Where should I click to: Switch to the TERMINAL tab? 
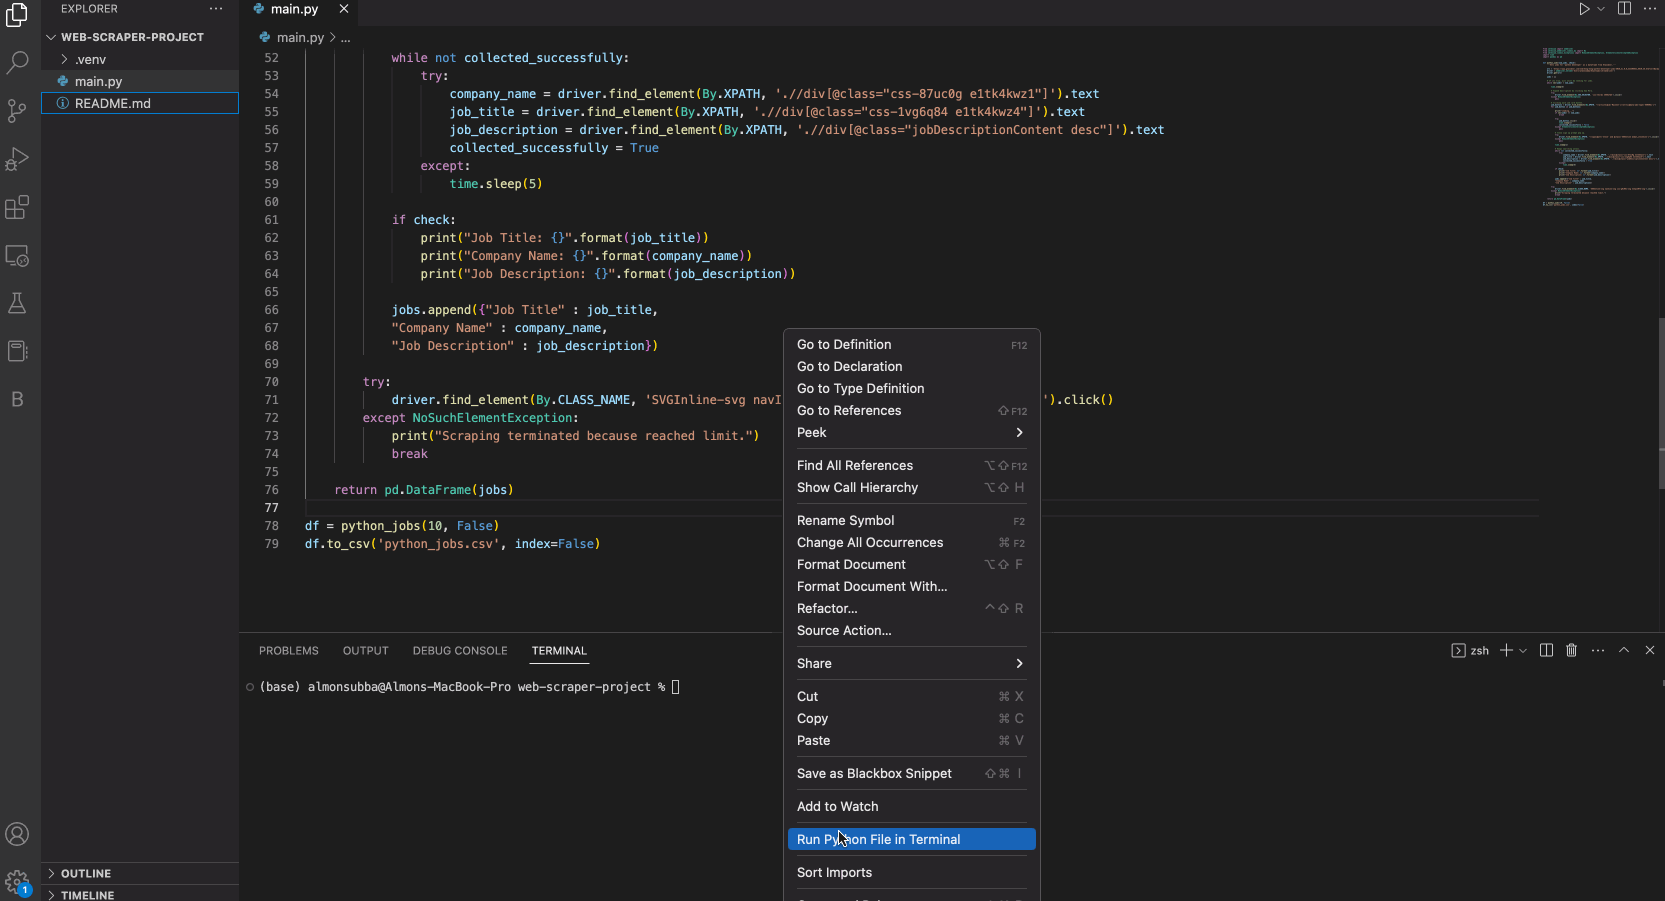tap(559, 651)
